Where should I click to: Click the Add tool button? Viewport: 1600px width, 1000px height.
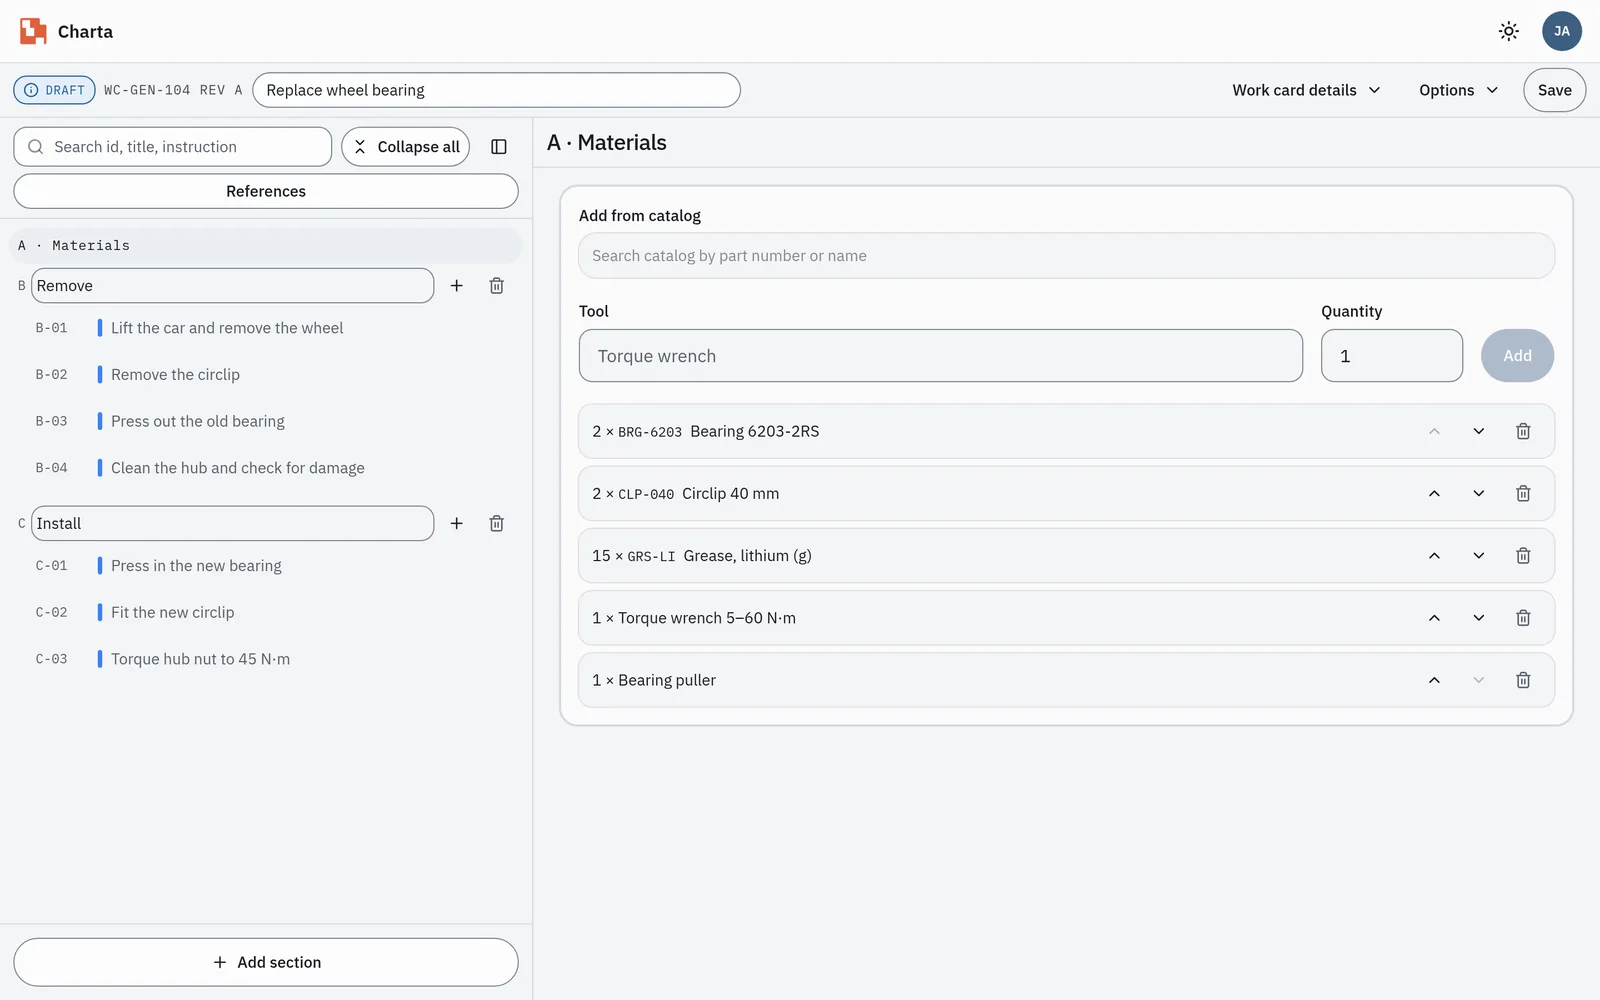tap(1517, 356)
